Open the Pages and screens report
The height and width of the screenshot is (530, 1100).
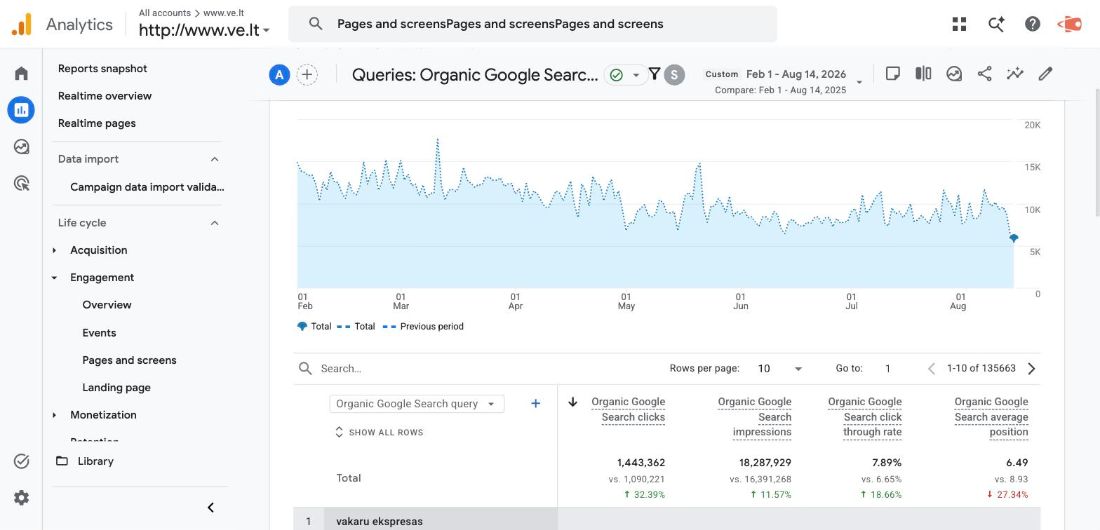pyautogui.click(x=129, y=360)
